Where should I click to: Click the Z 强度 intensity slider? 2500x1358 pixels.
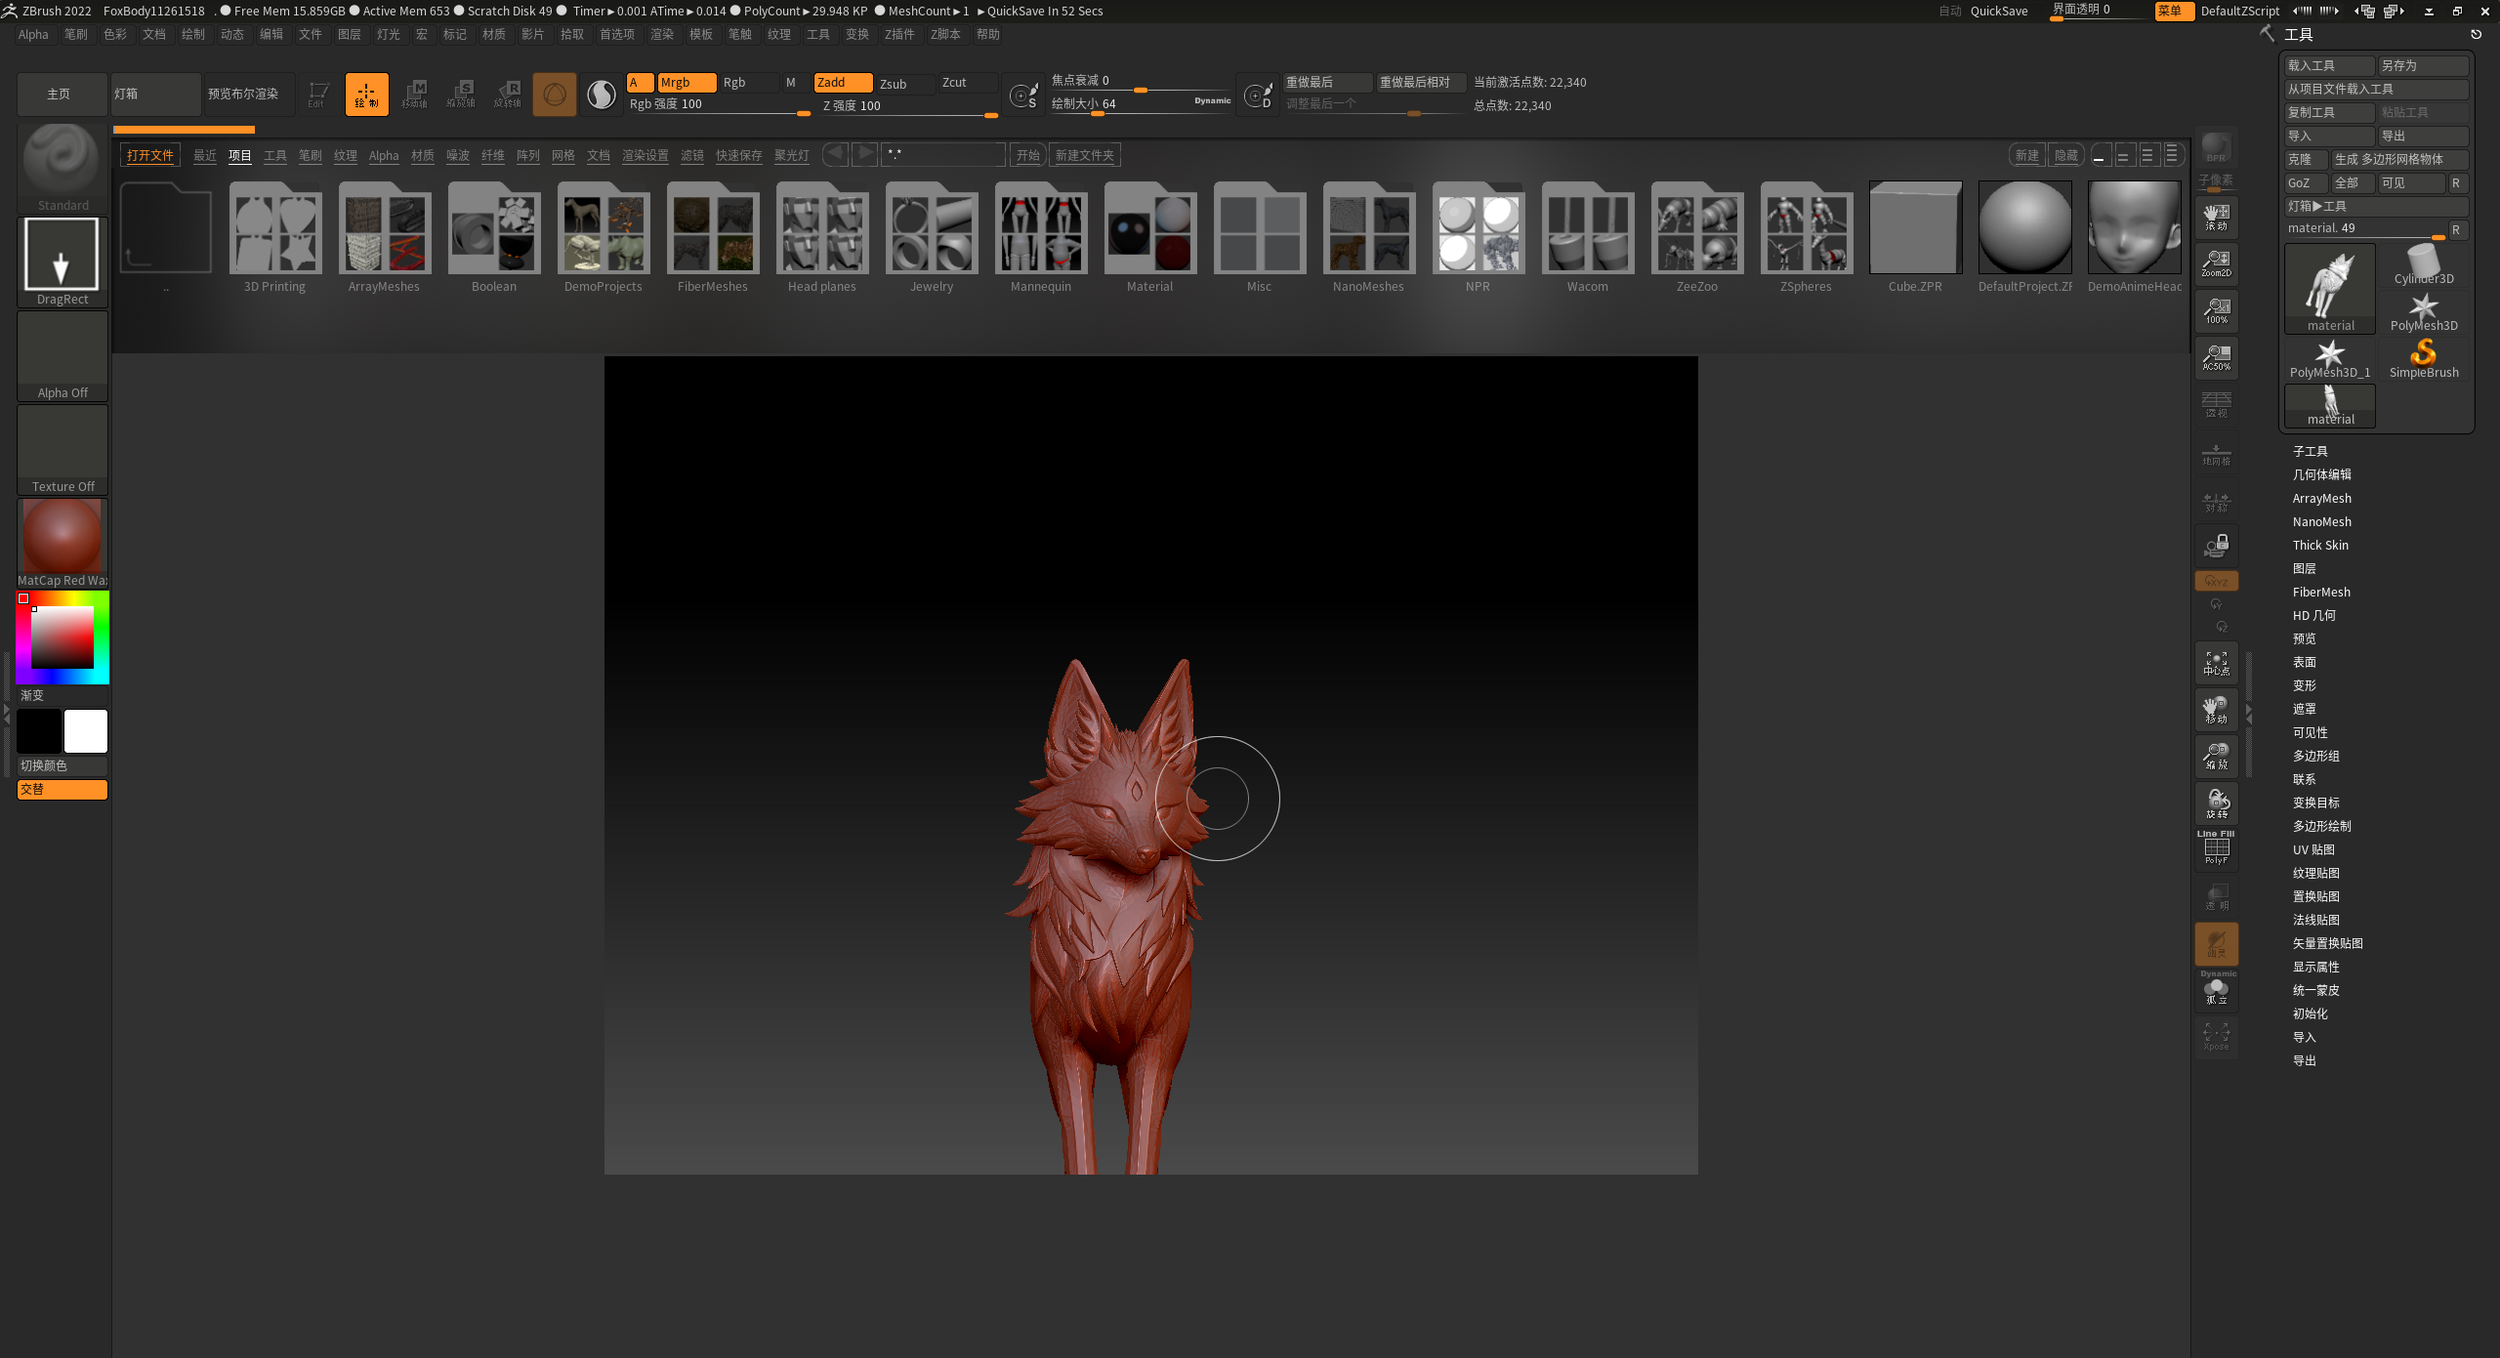906,106
